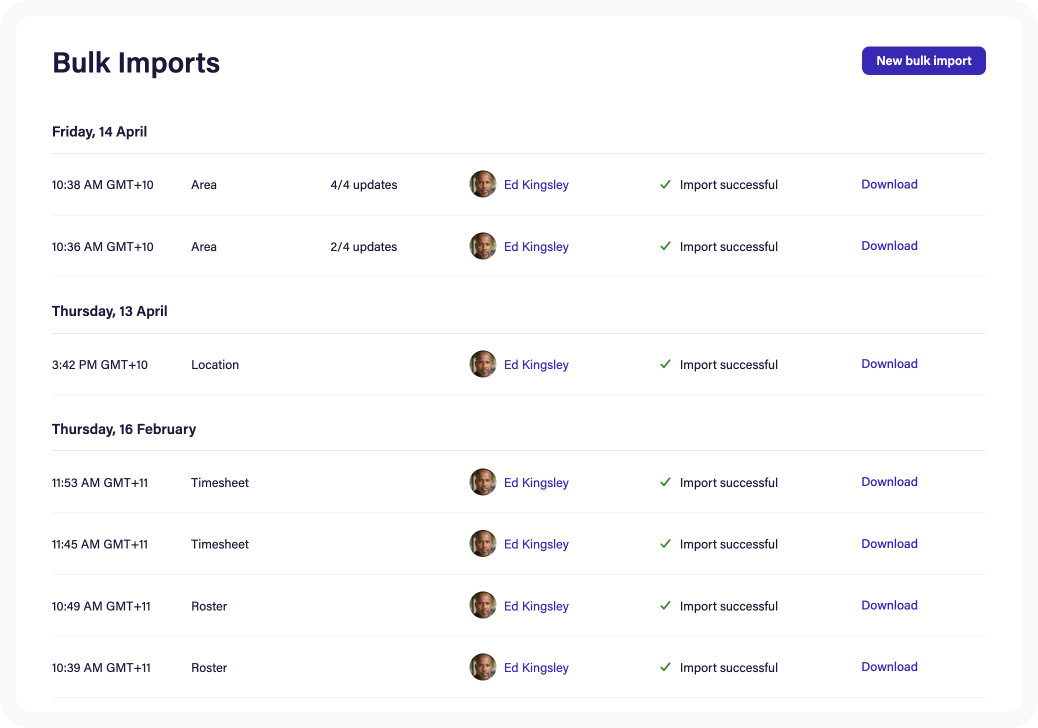Click the Thursday, 13 April section header
Viewport: 1038px width, 728px height.
coord(109,311)
